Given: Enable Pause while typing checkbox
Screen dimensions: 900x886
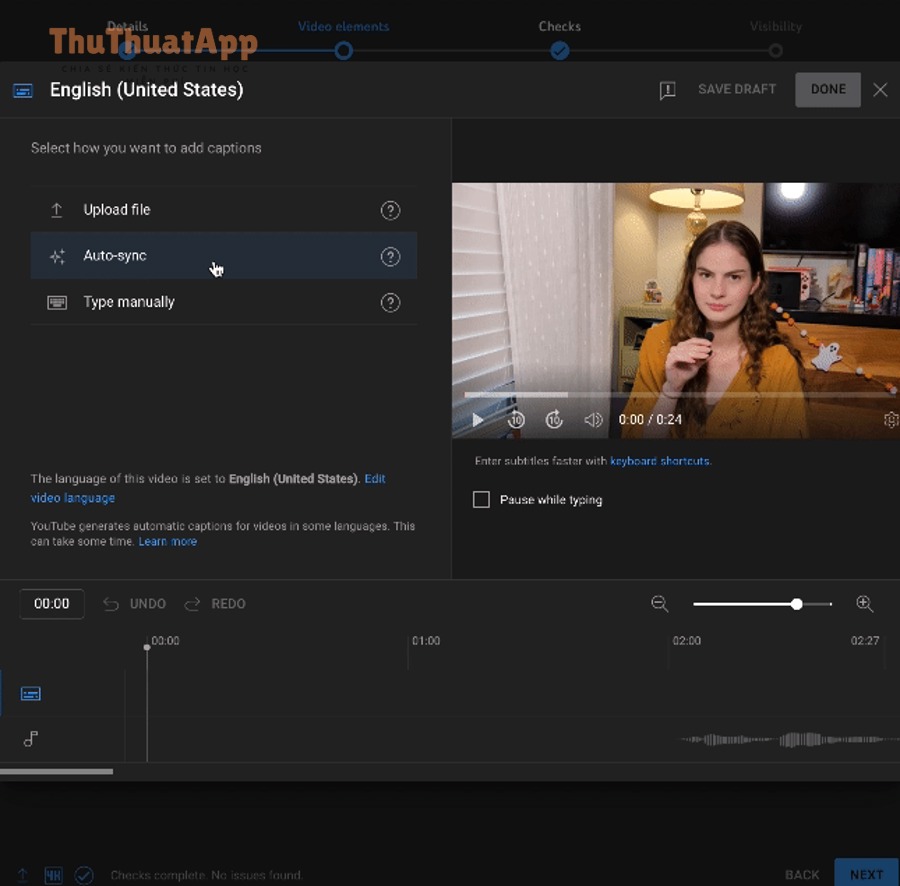Looking at the screenshot, I should (x=481, y=499).
